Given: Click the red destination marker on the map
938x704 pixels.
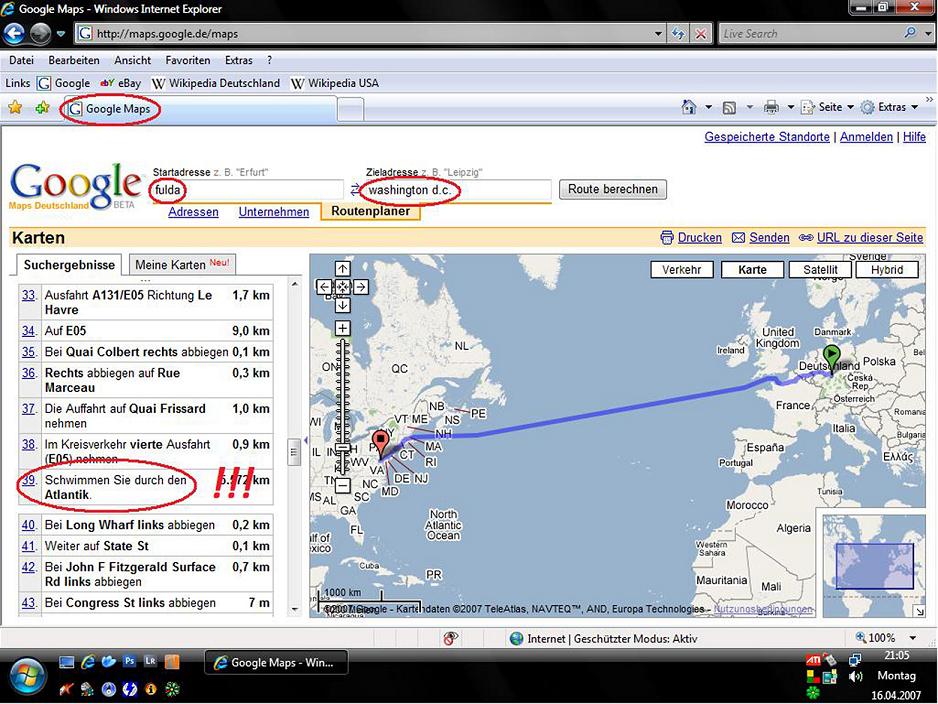Looking at the screenshot, I should coord(380,444).
